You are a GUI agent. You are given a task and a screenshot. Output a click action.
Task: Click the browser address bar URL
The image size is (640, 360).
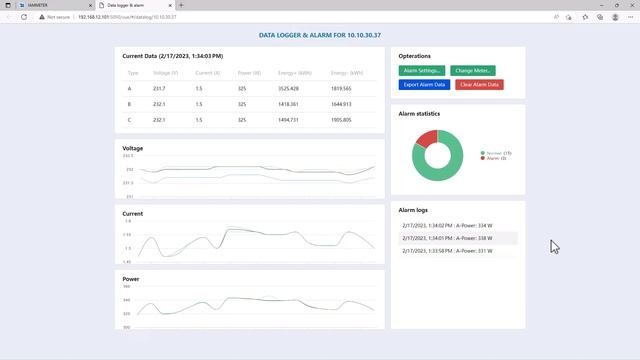pos(127,17)
